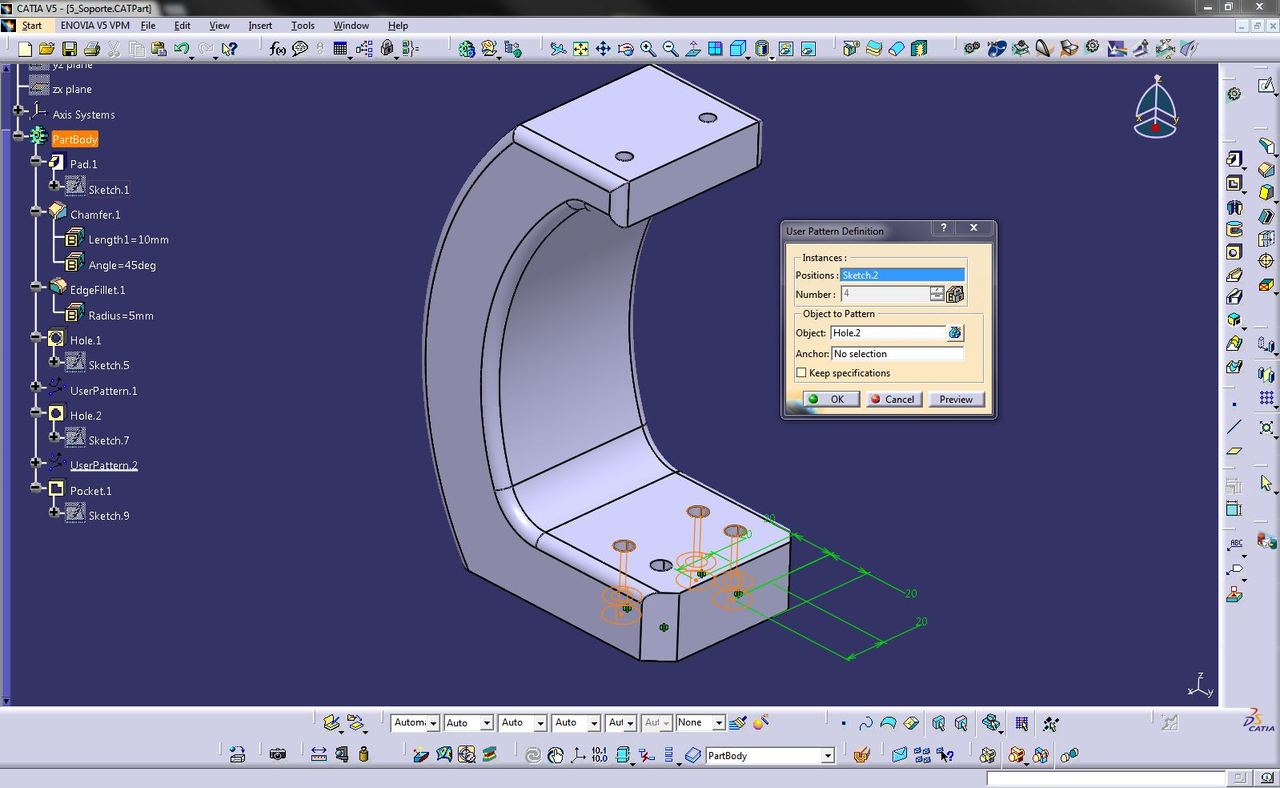Viewport: 1280px width, 788px height.
Task: Collapse the Pocket.1 node
Action: pos(36,487)
